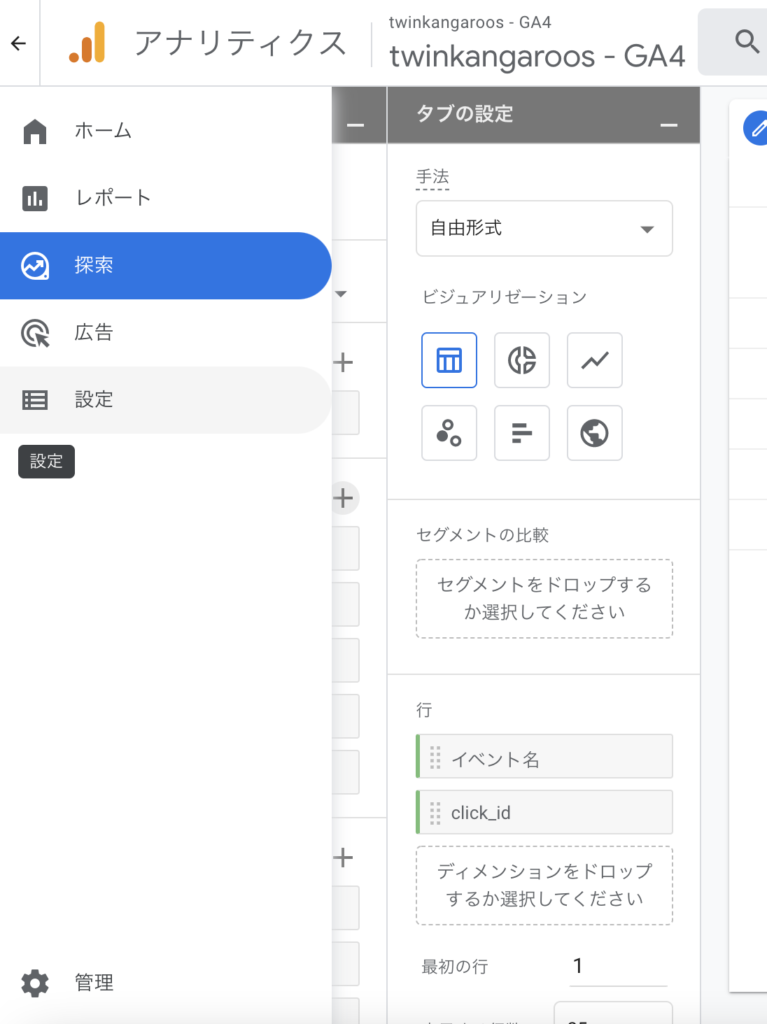The height and width of the screenshot is (1024, 767).
Task: Open the 広告 navigation item
Action: click(165, 332)
